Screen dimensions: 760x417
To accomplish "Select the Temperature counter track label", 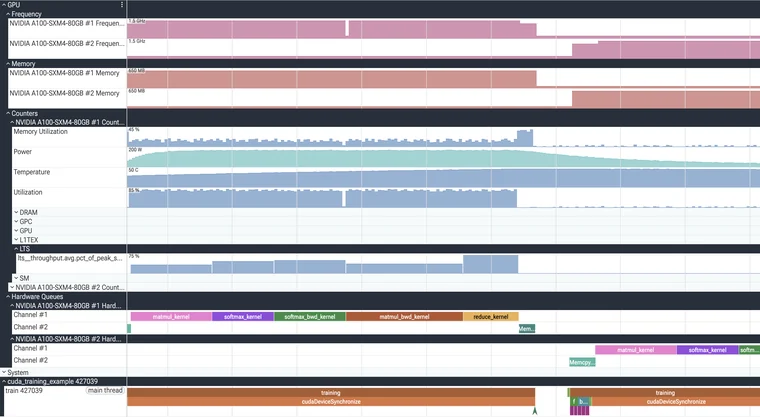I will tap(32, 172).
